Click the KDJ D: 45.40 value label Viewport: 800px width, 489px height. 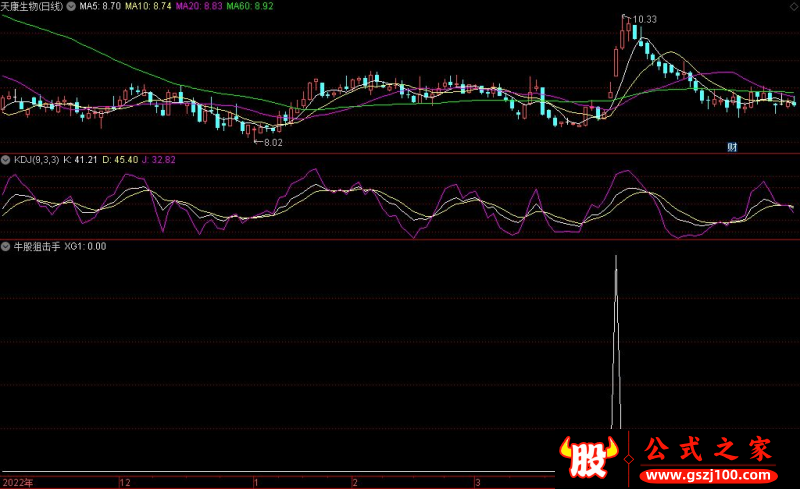[126, 160]
